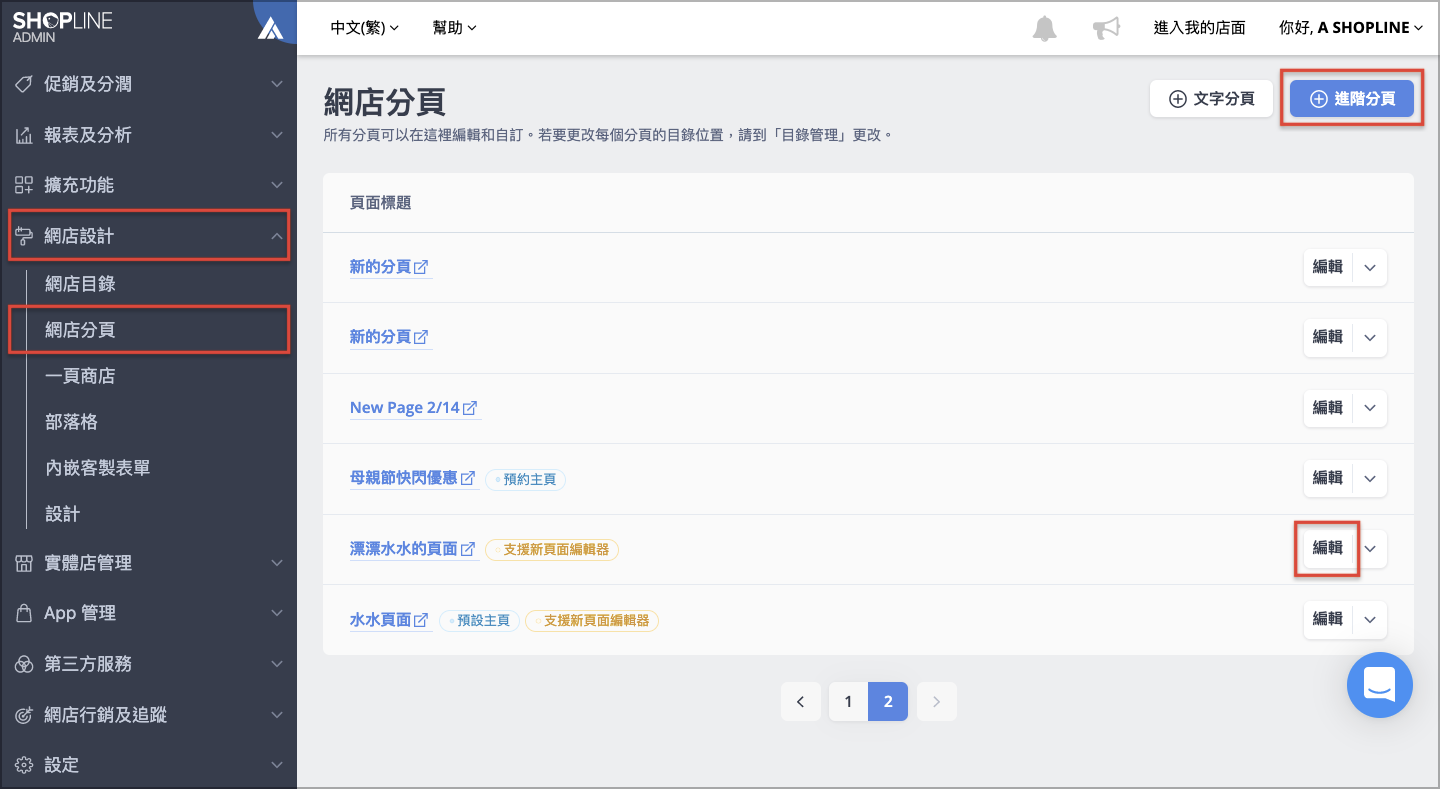Click the 網店設計 paint roller icon
1440x789 pixels.
pos(23,236)
